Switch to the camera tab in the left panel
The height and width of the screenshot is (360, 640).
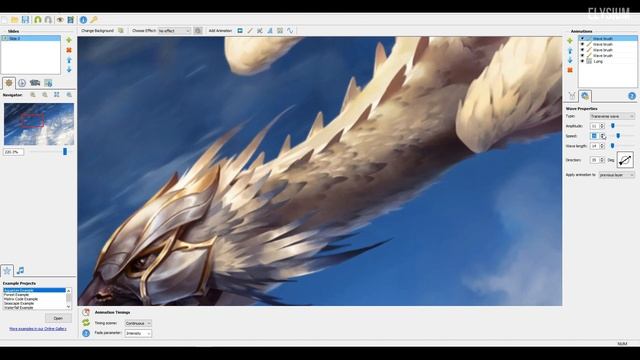tap(35, 83)
